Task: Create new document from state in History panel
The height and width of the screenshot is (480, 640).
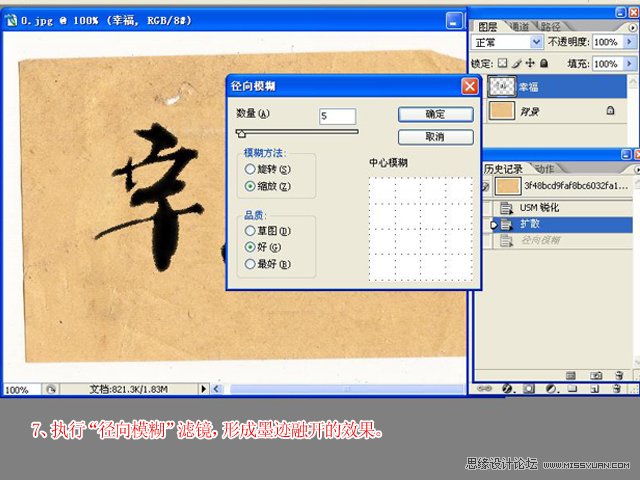Action: tap(571, 375)
